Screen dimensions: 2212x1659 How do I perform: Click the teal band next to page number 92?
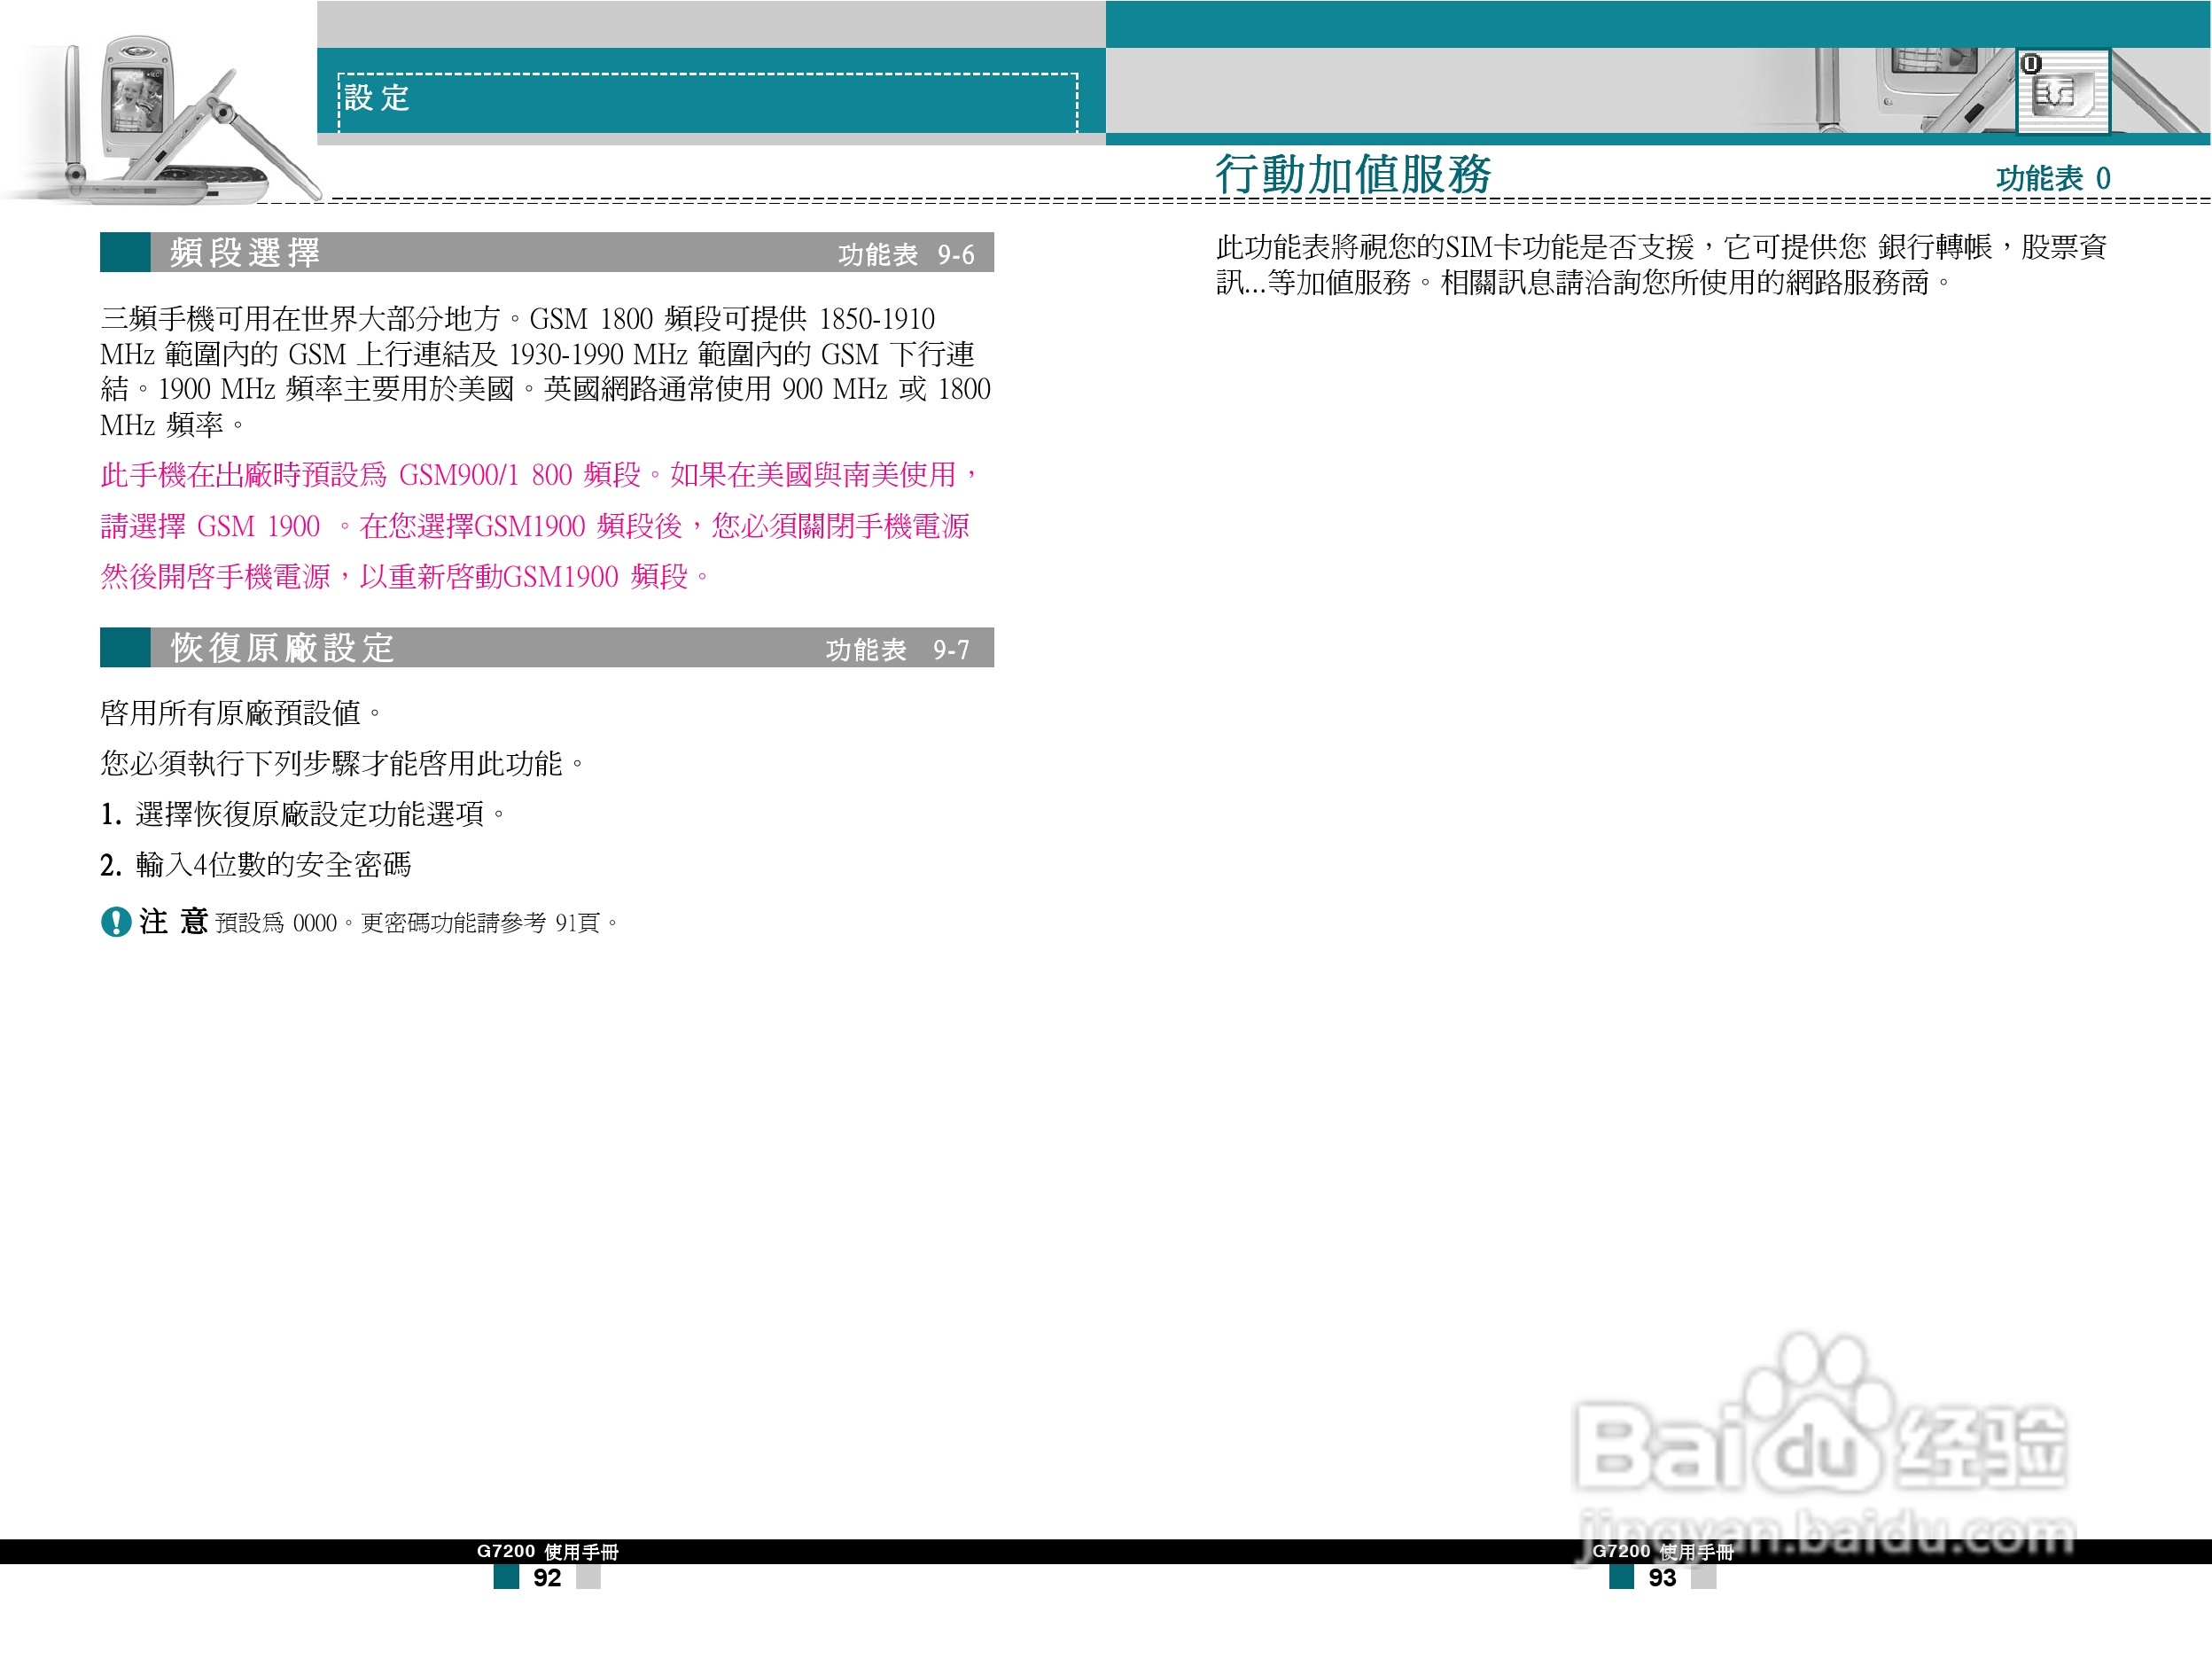pyautogui.click(x=507, y=1575)
